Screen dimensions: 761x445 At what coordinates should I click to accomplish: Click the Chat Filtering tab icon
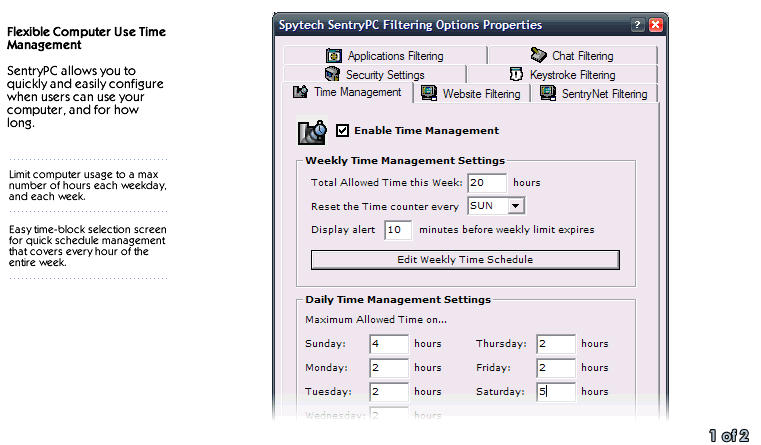(x=538, y=55)
